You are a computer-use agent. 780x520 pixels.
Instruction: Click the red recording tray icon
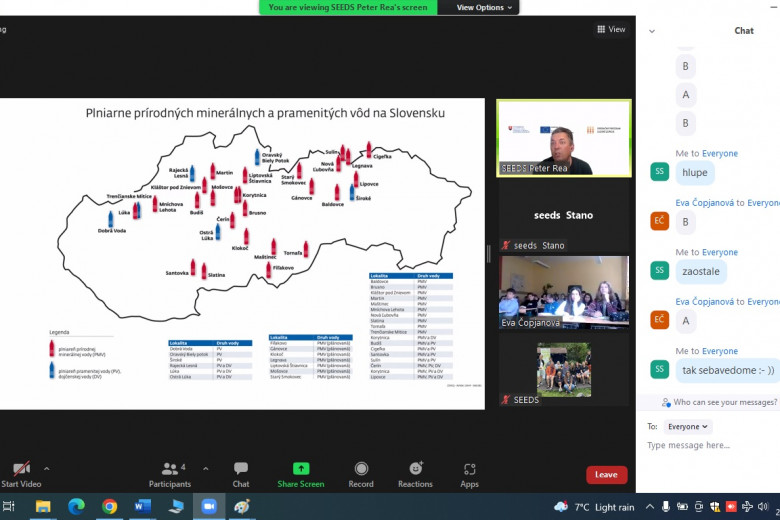731,507
